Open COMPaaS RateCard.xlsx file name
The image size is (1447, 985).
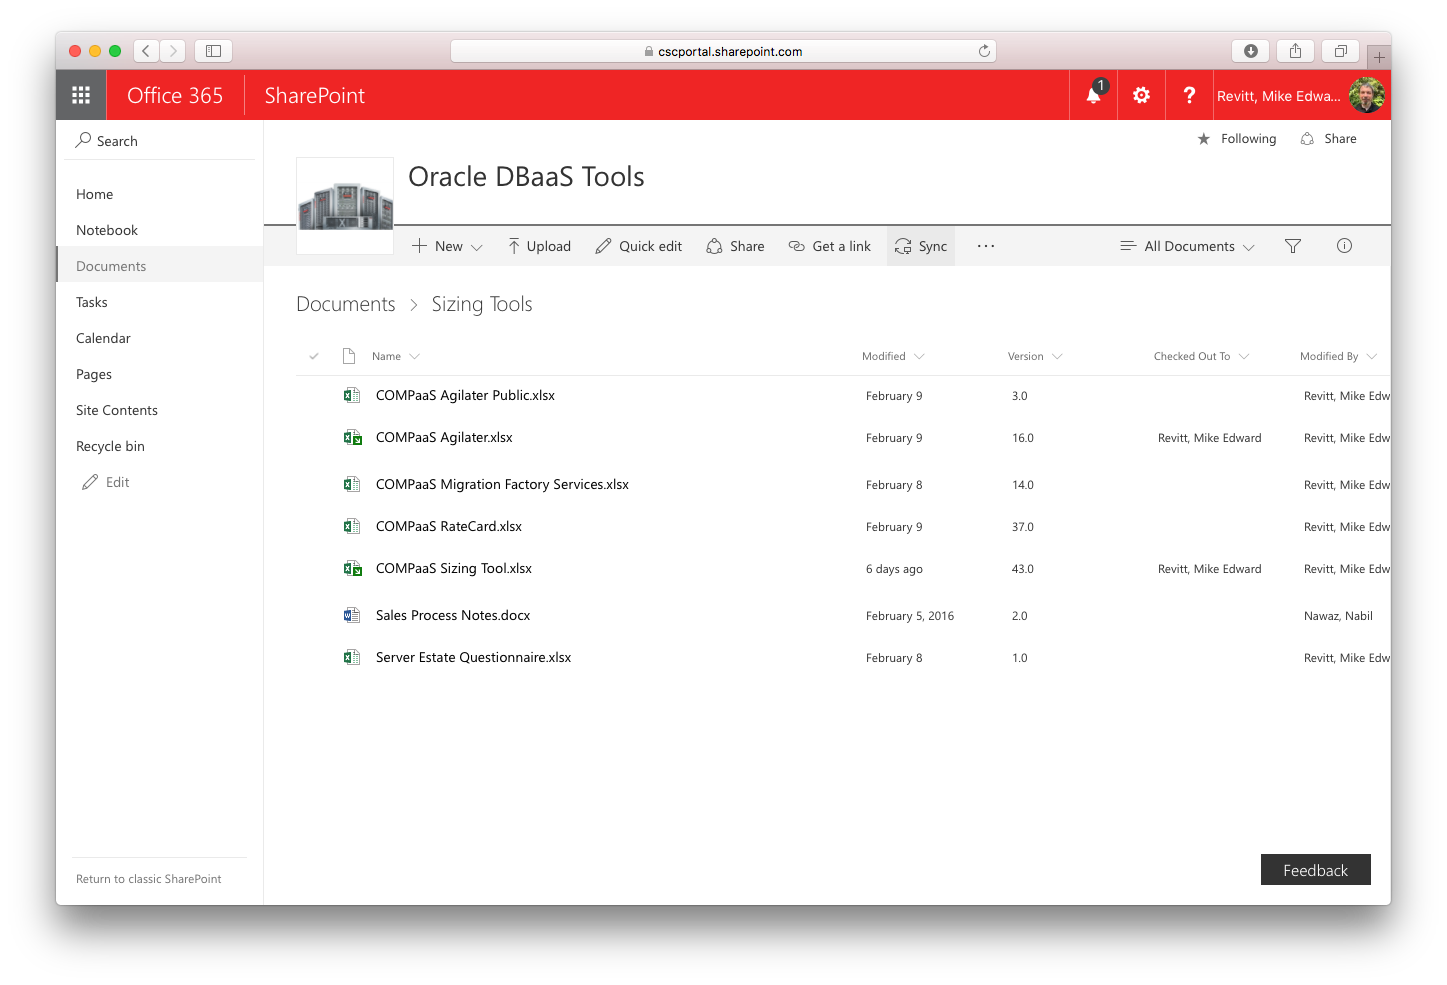(449, 527)
